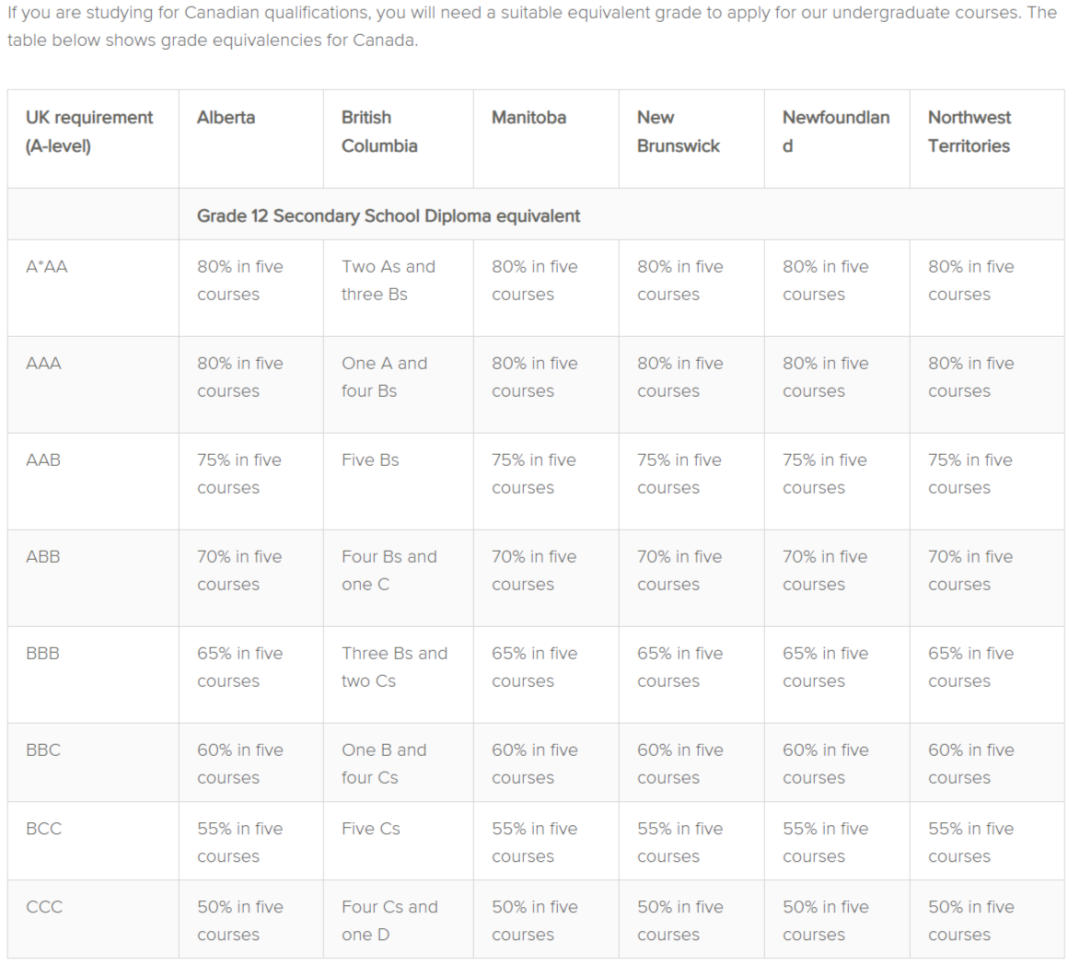The width and height of the screenshot is (1080, 965).
Task: Click the 'British Columbia' column header
Action: coord(398,138)
